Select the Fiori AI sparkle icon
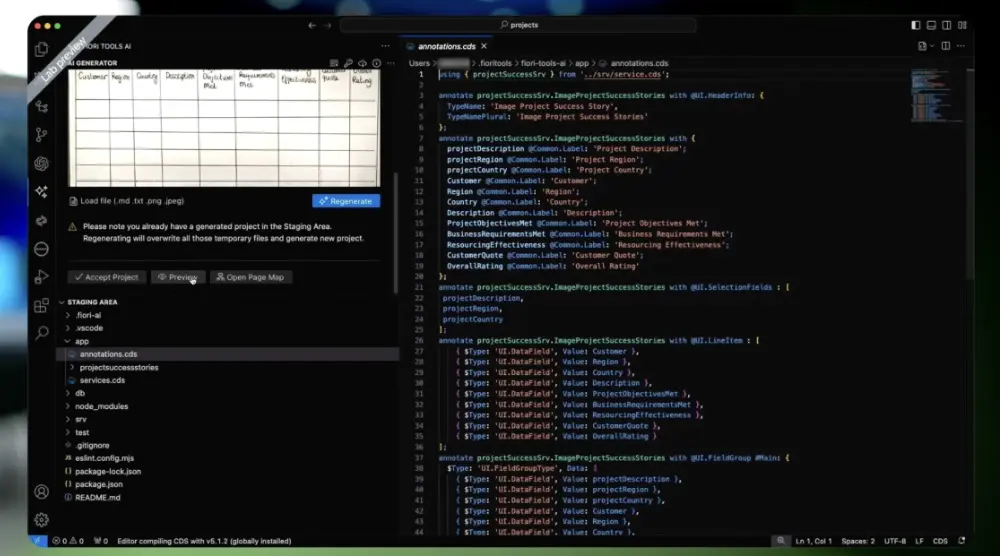The height and width of the screenshot is (556, 1000). click(41, 191)
